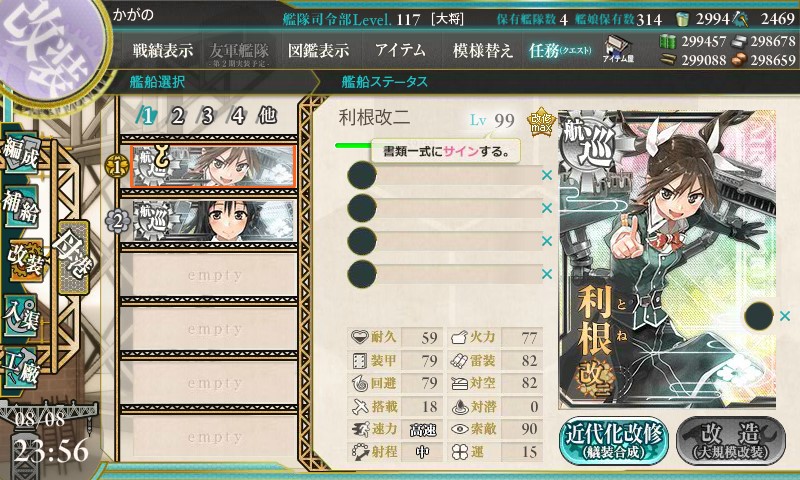
Task: Switch to fleet 2 tab
Action: coord(178,116)
